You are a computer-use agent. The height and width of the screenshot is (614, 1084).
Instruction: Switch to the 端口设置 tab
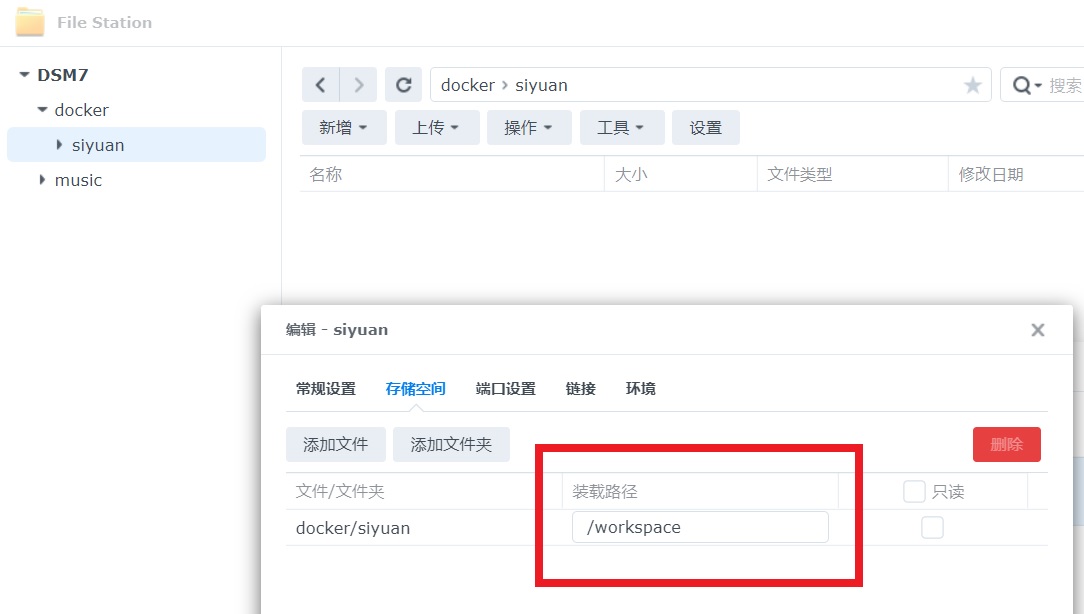tap(505, 389)
